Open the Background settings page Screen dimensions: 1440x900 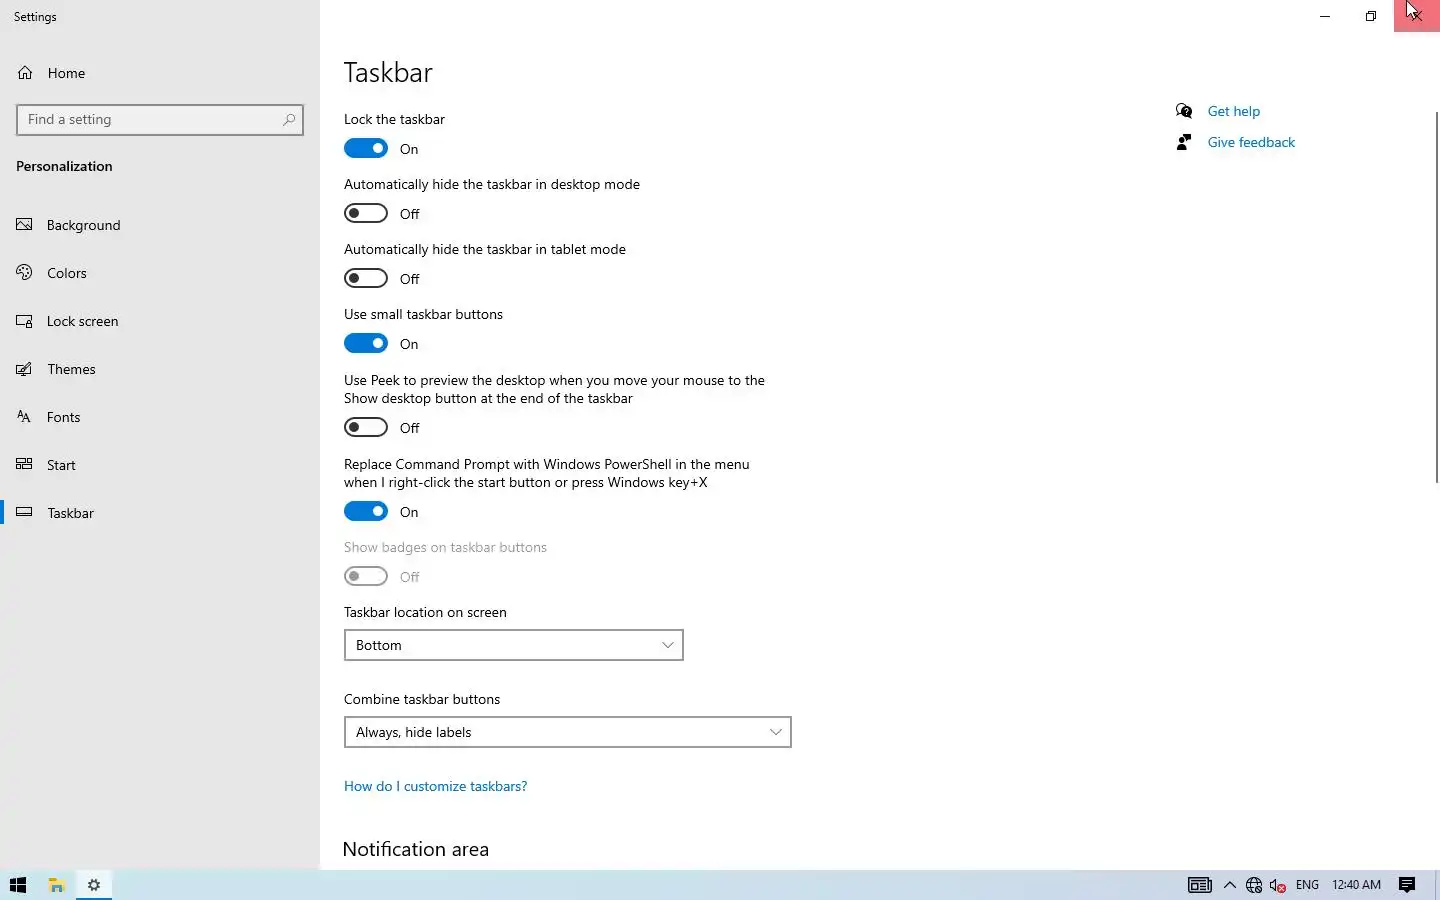160,225
